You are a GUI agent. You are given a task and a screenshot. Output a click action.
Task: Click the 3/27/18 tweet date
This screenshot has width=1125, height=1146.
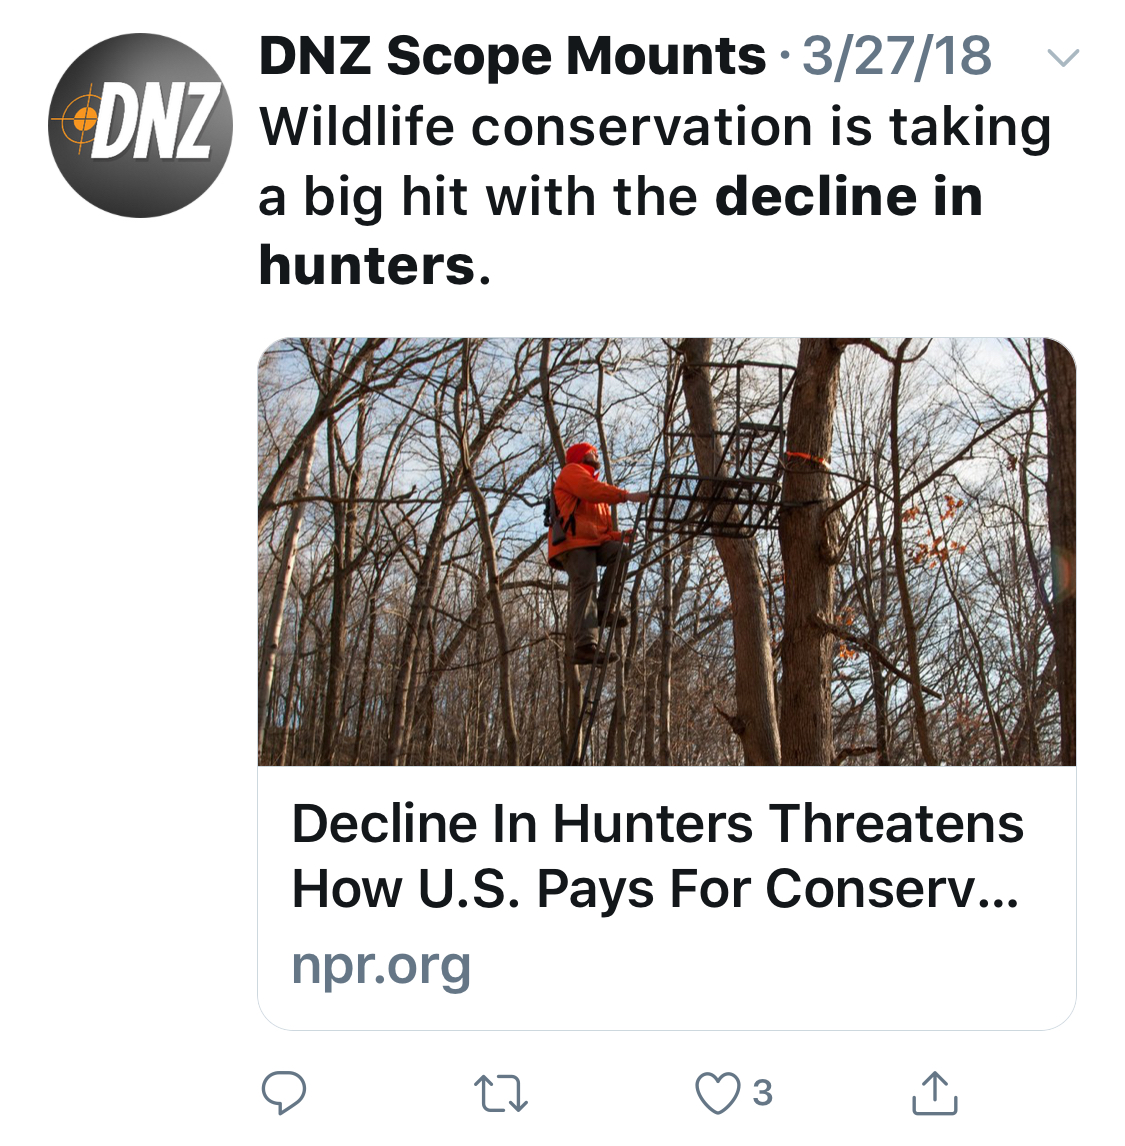(x=897, y=56)
